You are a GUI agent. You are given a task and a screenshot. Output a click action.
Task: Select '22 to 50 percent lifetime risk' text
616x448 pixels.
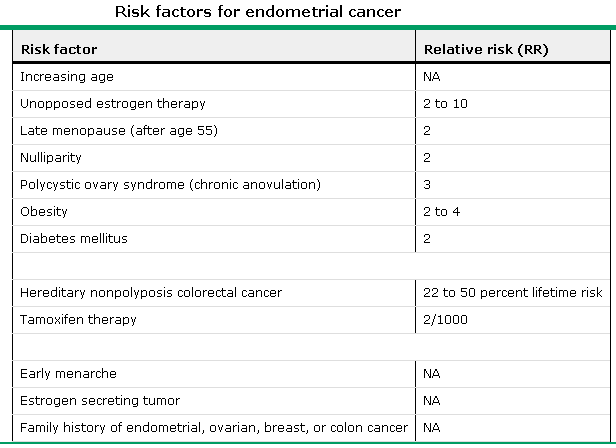(x=513, y=293)
